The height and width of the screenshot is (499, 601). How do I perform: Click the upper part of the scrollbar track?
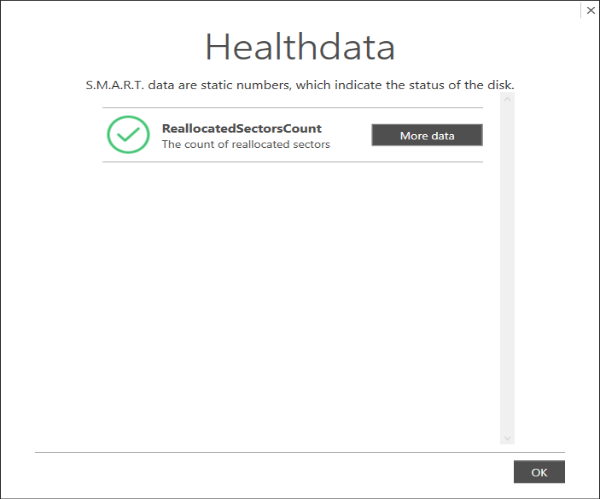tap(507, 172)
